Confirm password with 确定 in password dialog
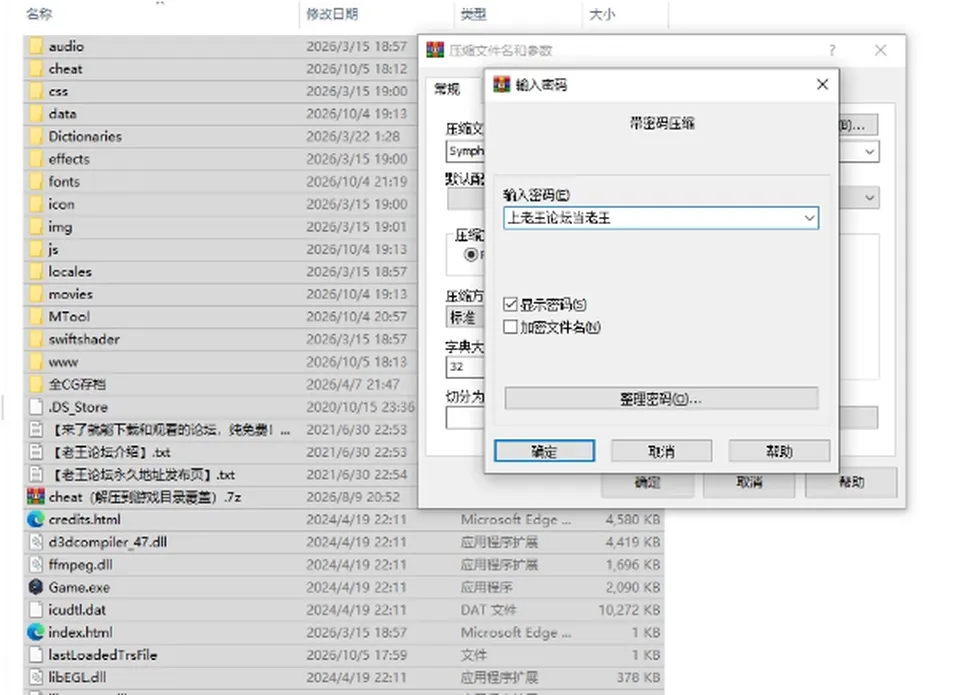This screenshot has width=960, height=695. pyautogui.click(x=544, y=451)
